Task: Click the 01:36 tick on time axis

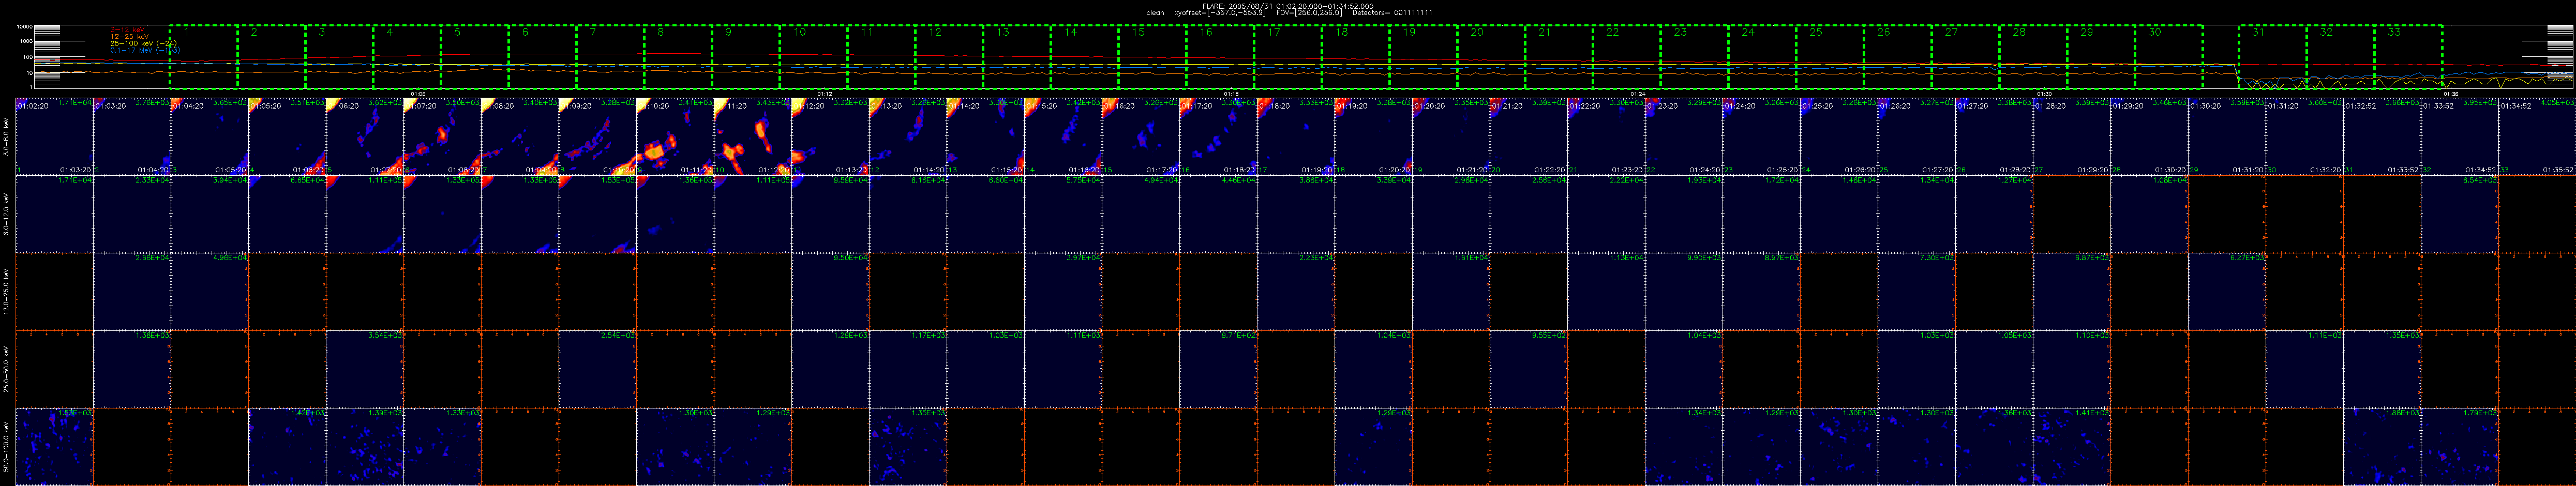Action: (x=2452, y=93)
